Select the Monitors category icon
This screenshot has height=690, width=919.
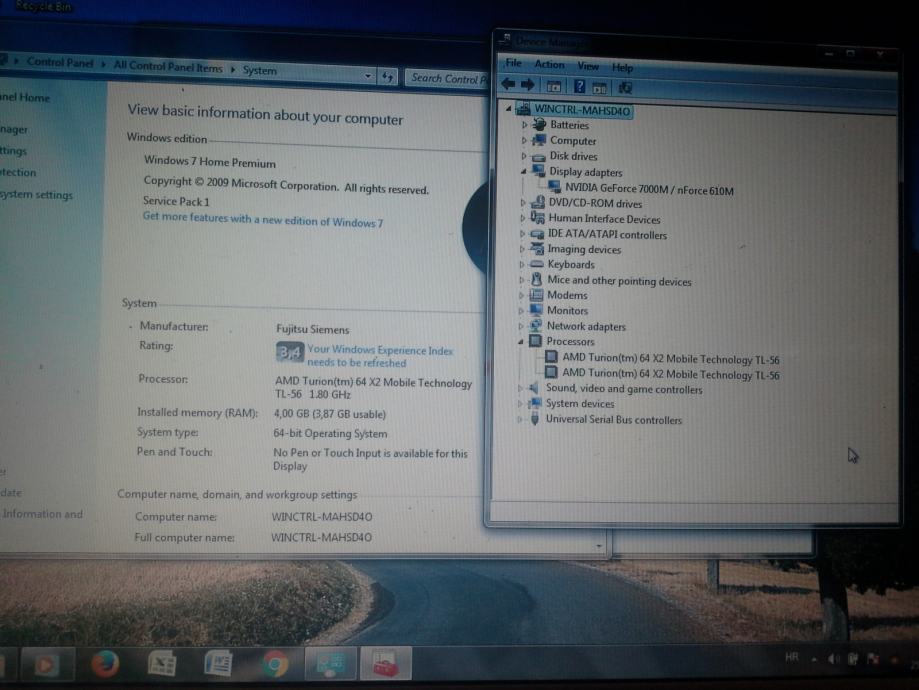click(536, 310)
